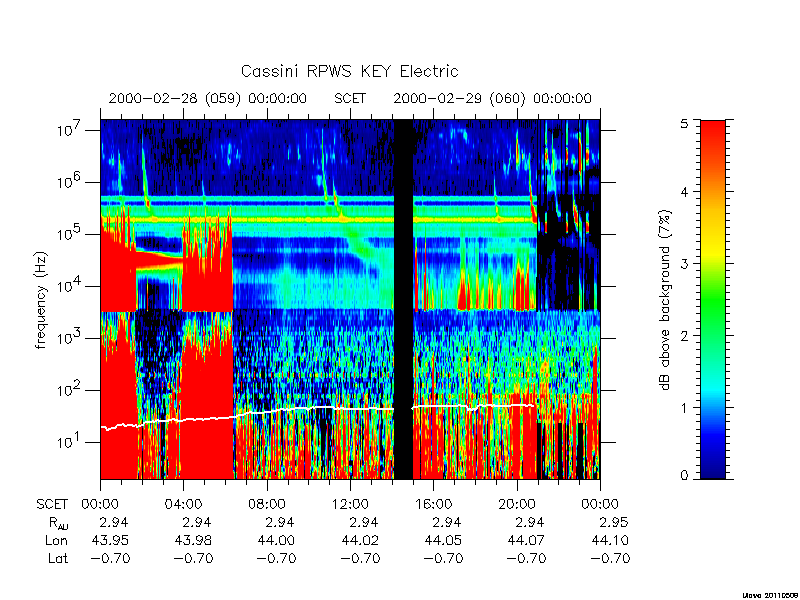Click the R_AU row label
Viewport: 800px width, 600px height.
[58, 523]
